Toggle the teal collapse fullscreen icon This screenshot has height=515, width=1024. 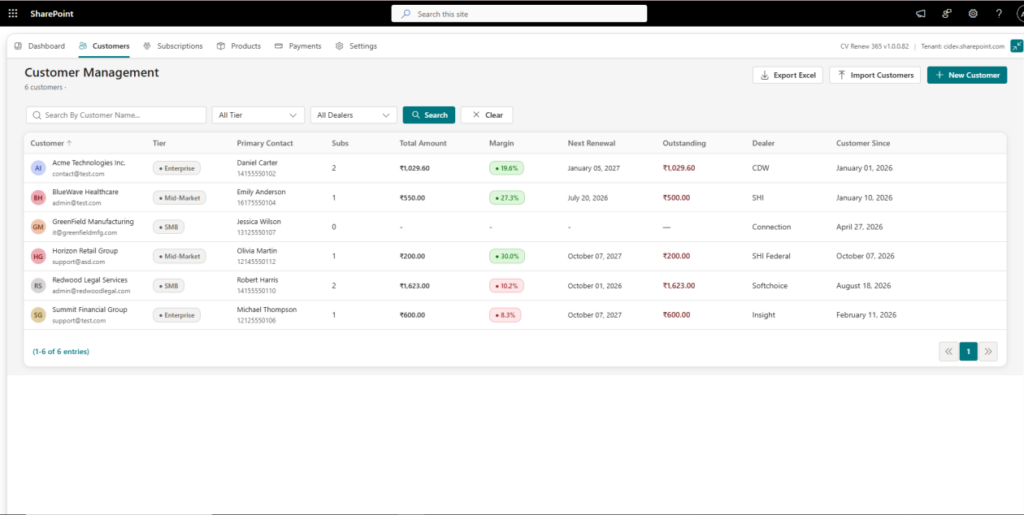tap(1017, 46)
